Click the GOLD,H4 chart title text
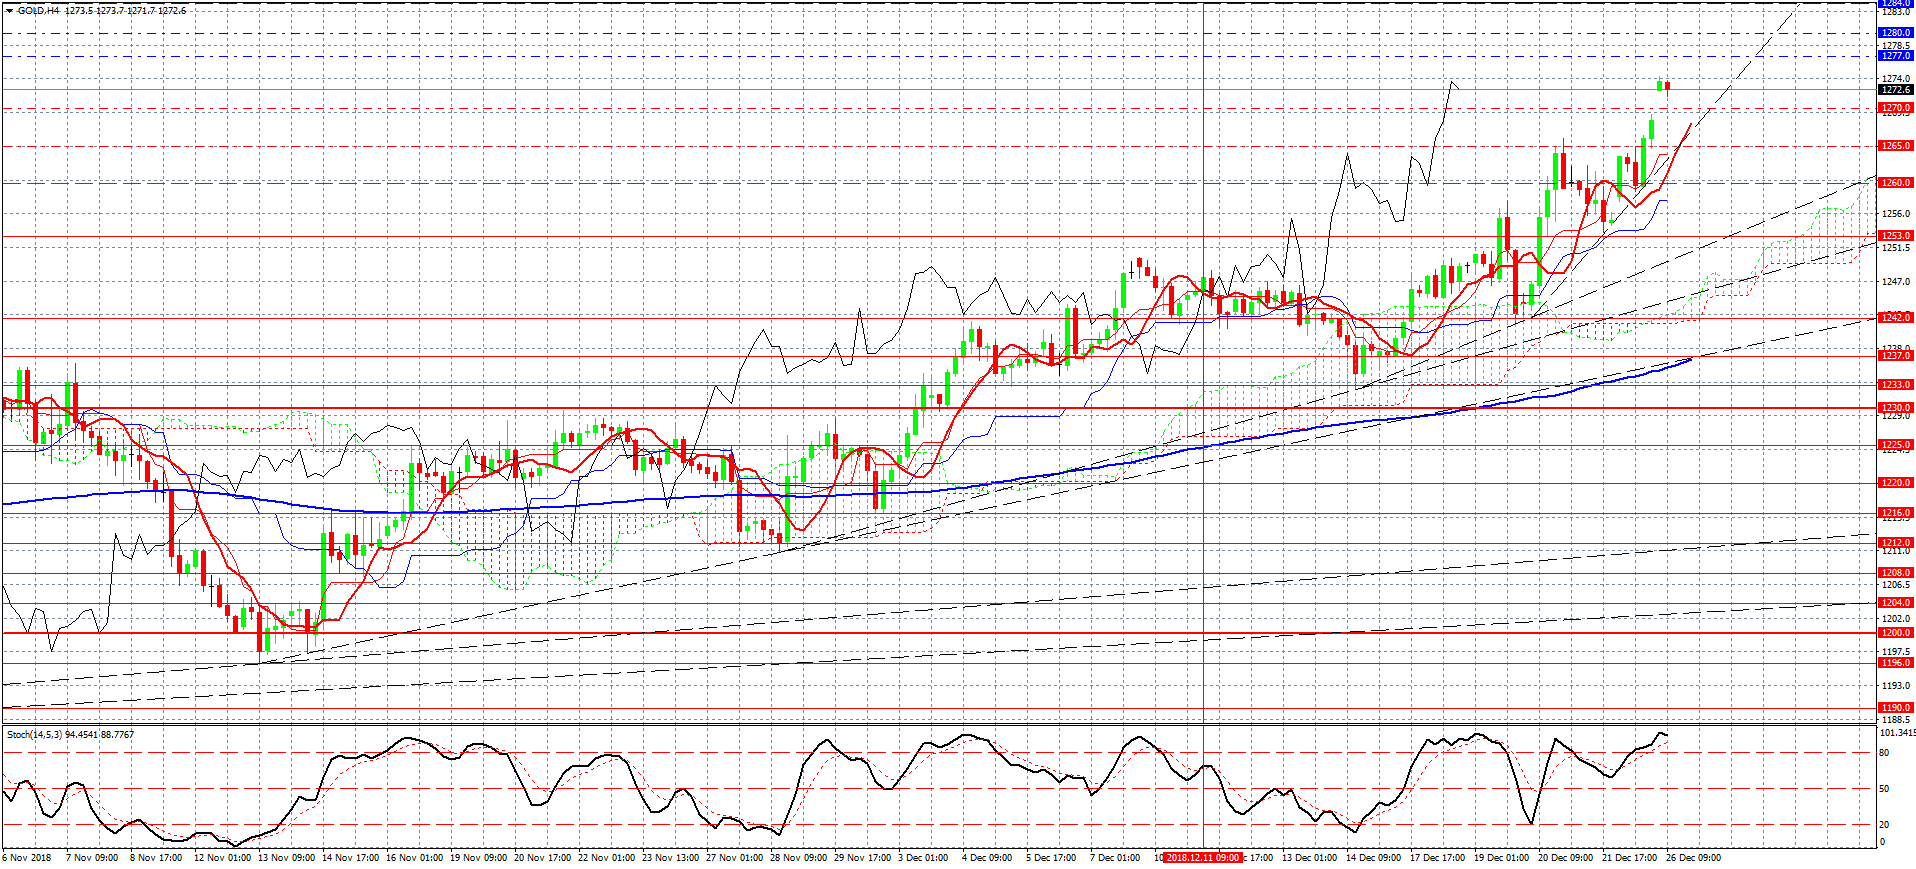Viewport: 1916px width, 869px height. 39,11
